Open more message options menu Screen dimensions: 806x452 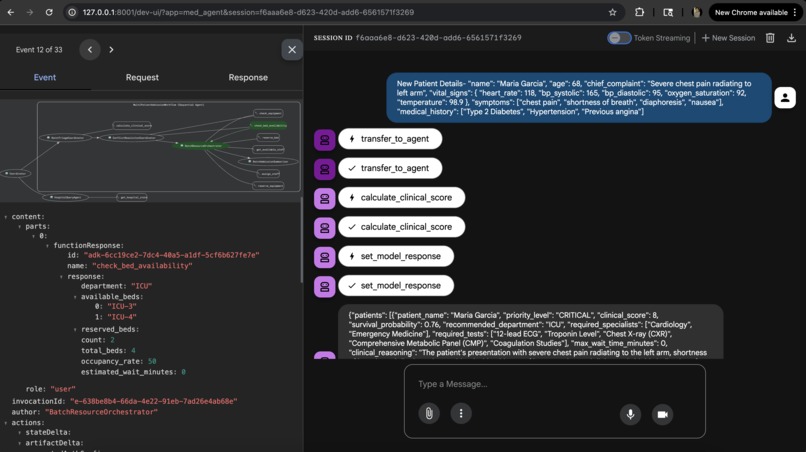tap(461, 413)
